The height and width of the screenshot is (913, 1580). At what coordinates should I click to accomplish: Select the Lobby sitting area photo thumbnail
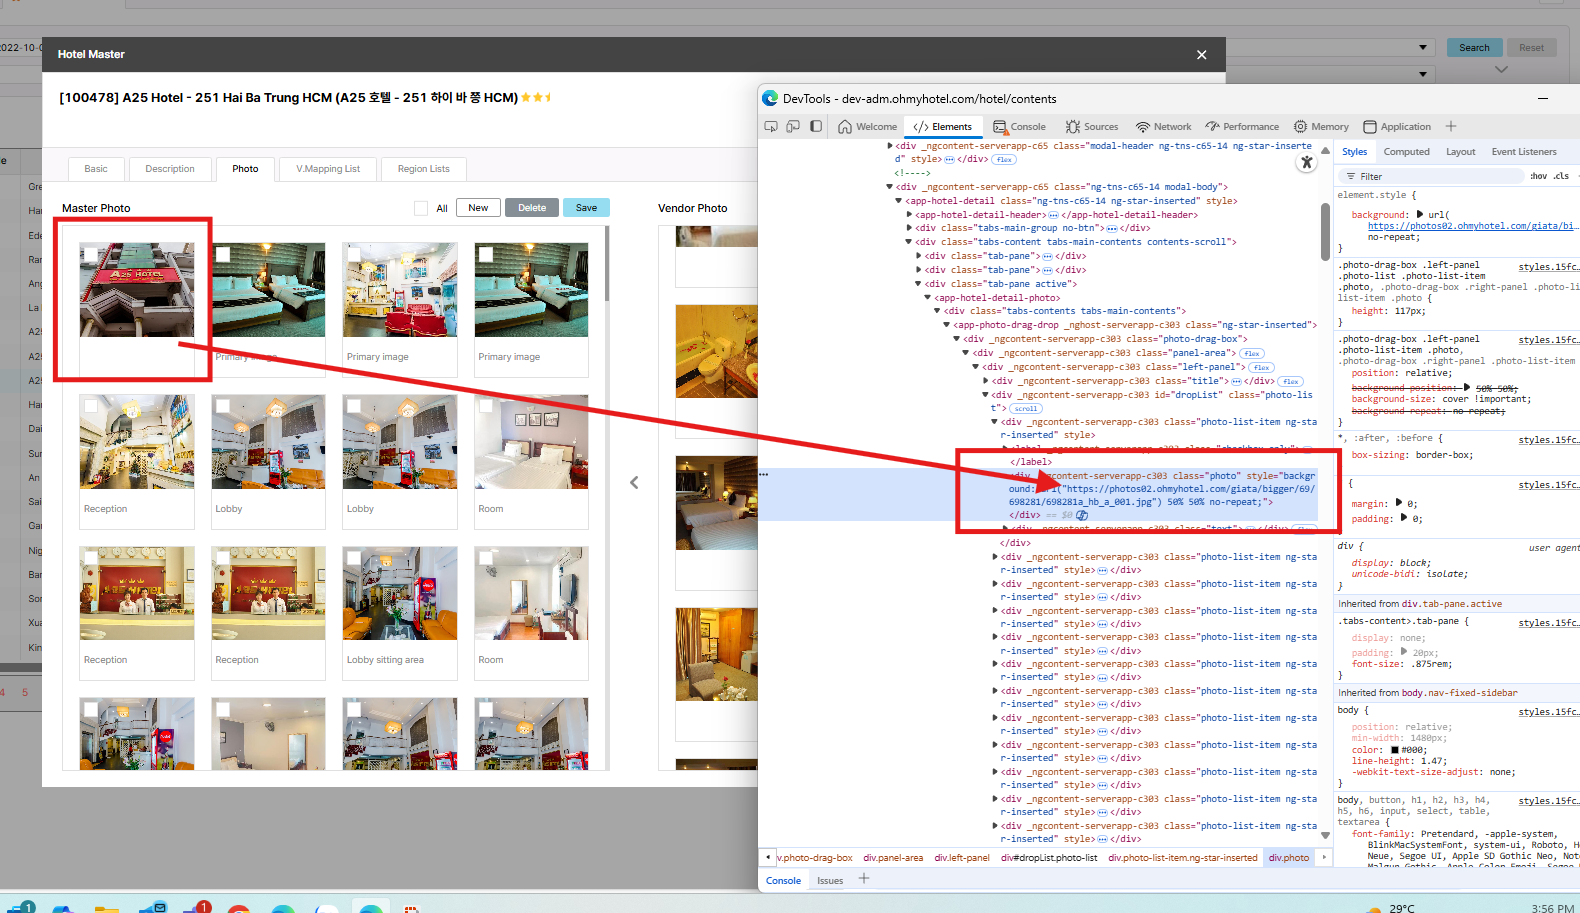pyautogui.click(x=400, y=593)
